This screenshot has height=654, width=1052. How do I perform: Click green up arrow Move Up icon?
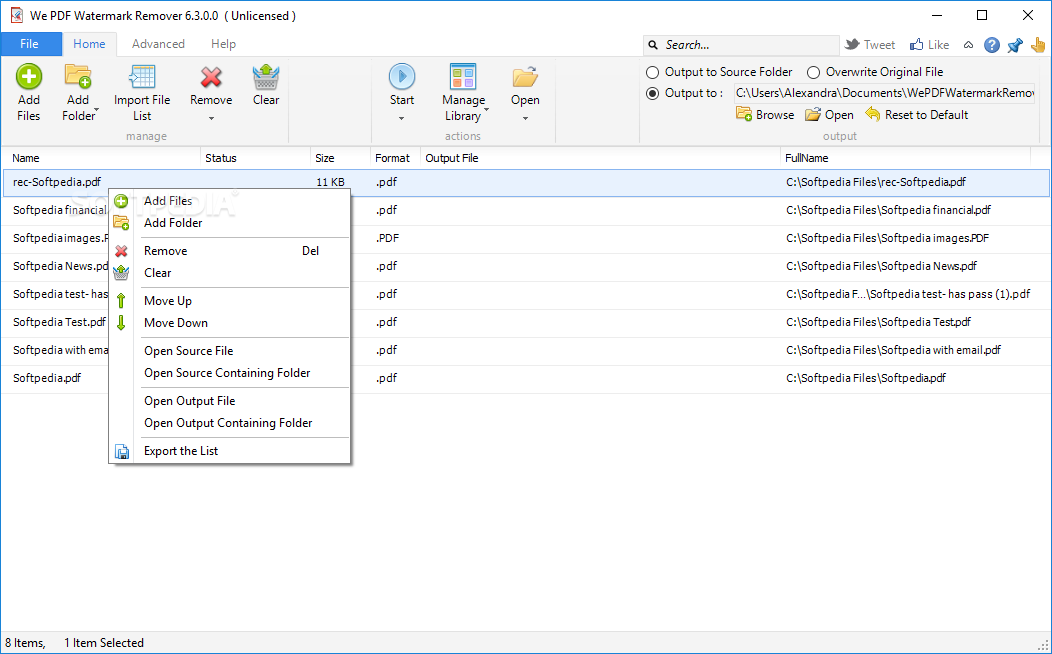(x=121, y=301)
